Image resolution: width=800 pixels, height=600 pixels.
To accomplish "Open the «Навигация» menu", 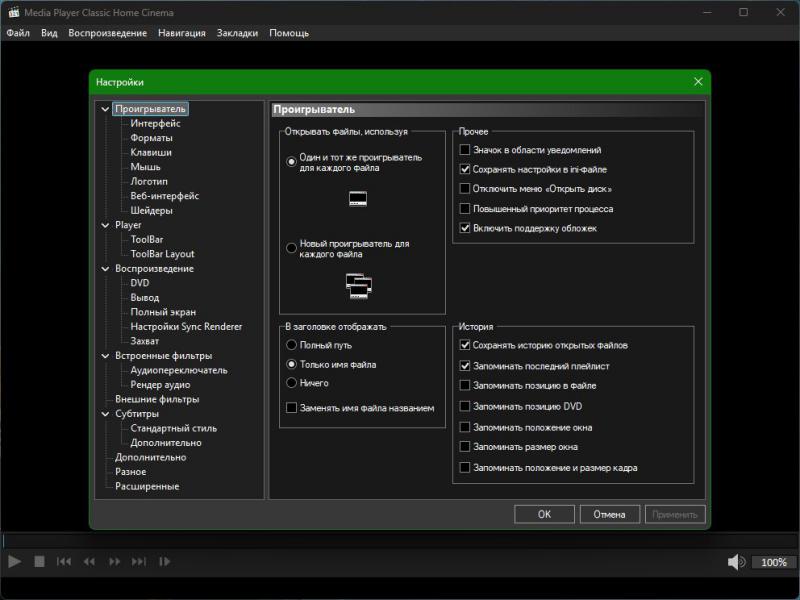I will 181,33.
